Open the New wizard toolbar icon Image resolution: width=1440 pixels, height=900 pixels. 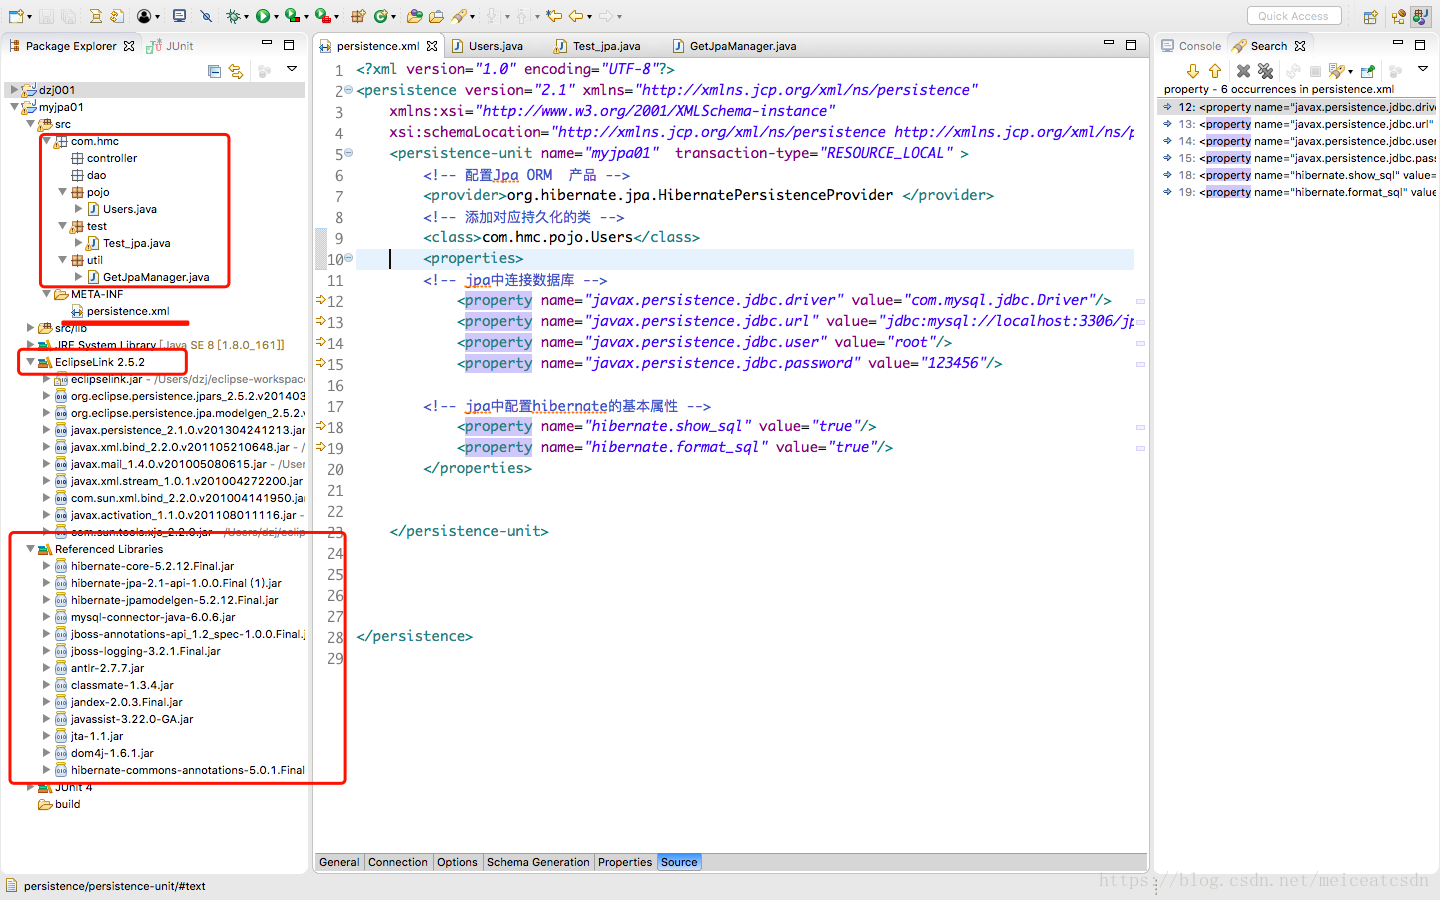[17, 16]
